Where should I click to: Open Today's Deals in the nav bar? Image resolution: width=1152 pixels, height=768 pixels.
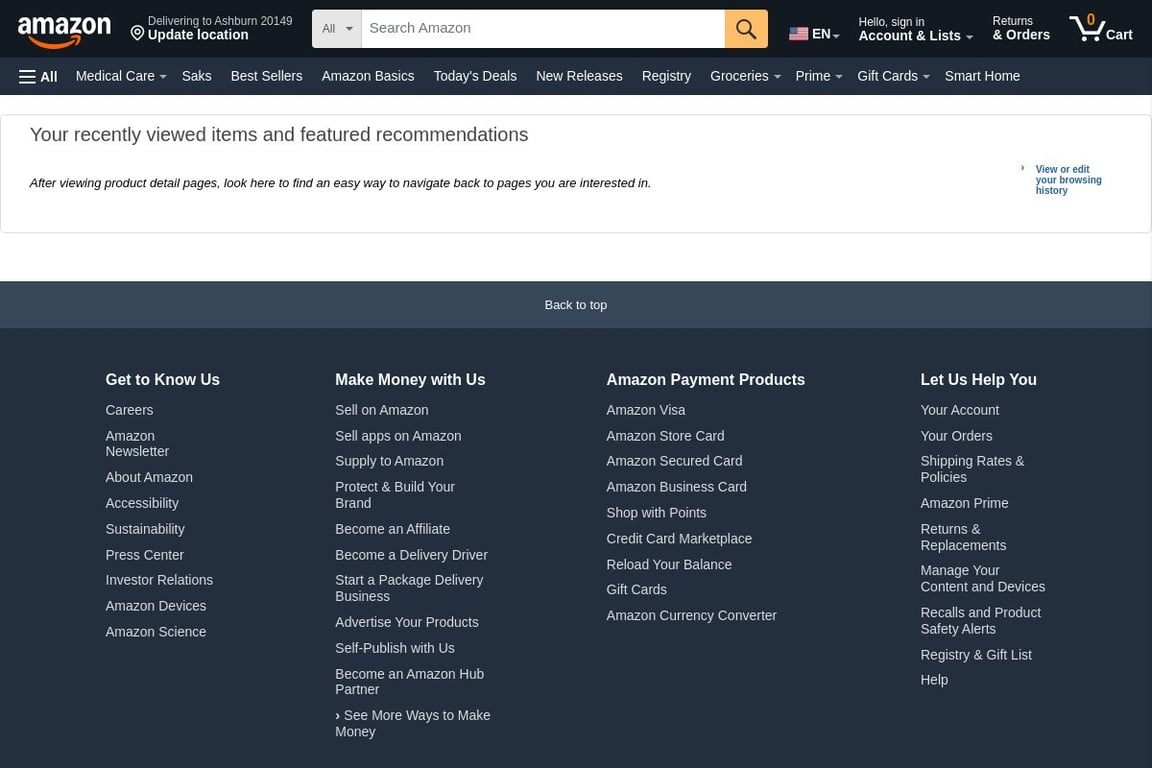[475, 76]
